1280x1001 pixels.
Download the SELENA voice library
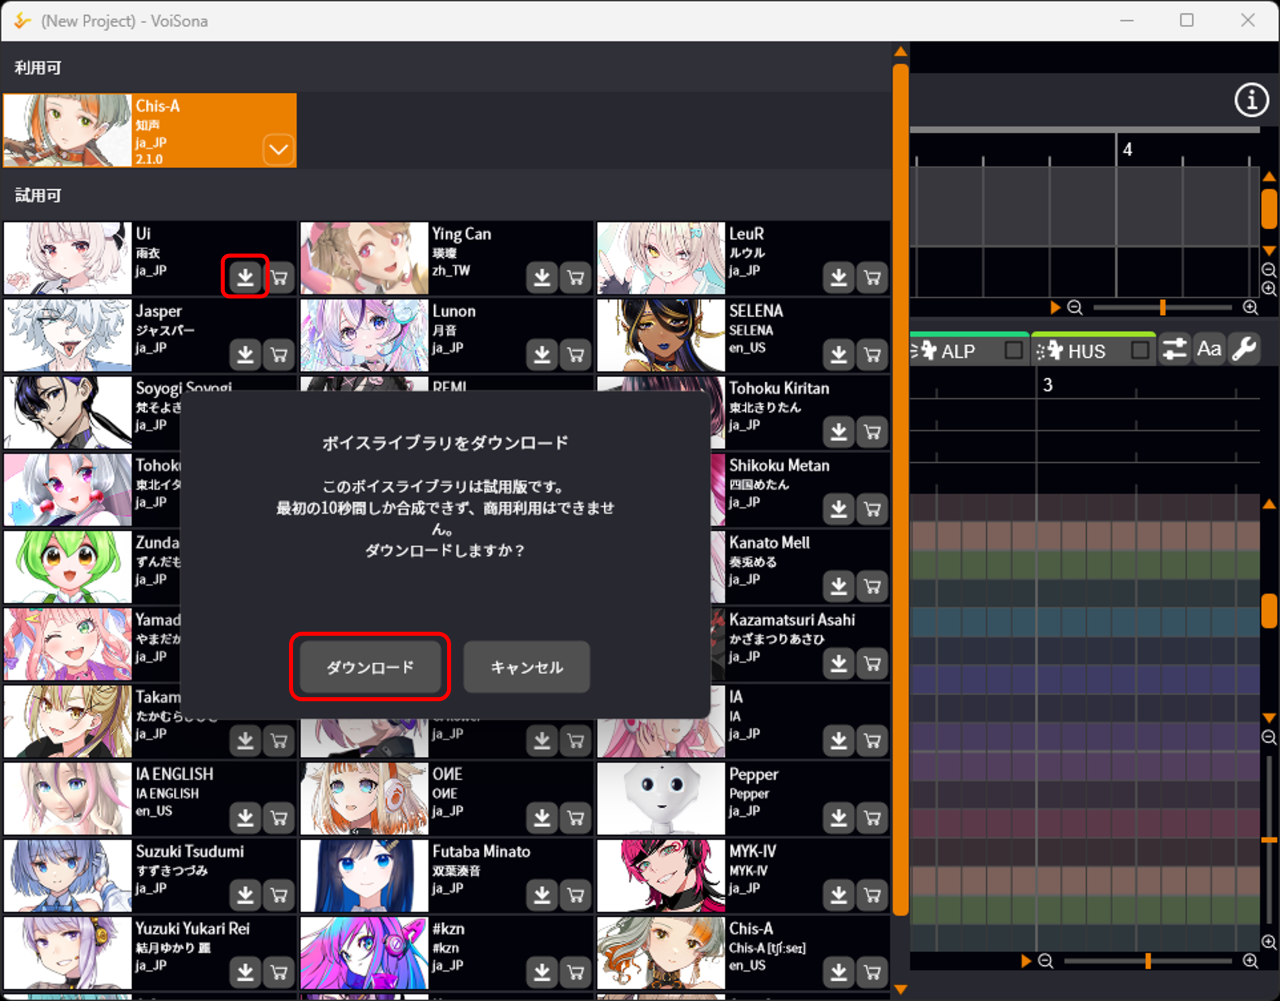tap(839, 354)
